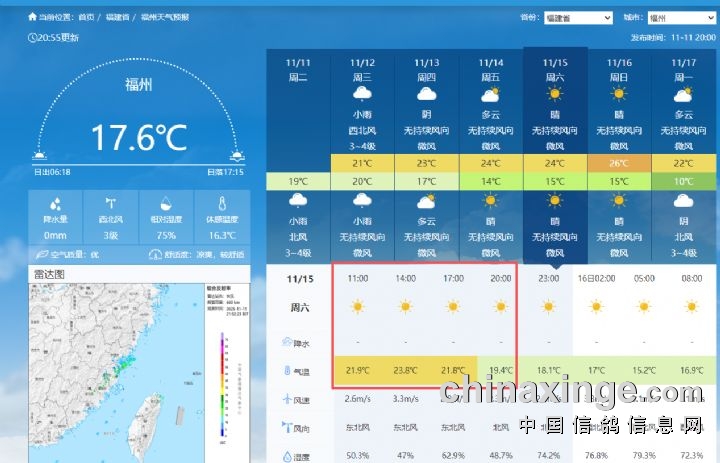The image size is (720, 463).
Task: Click the clock icon beside 20:55更新
Action: click(x=32, y=37)
